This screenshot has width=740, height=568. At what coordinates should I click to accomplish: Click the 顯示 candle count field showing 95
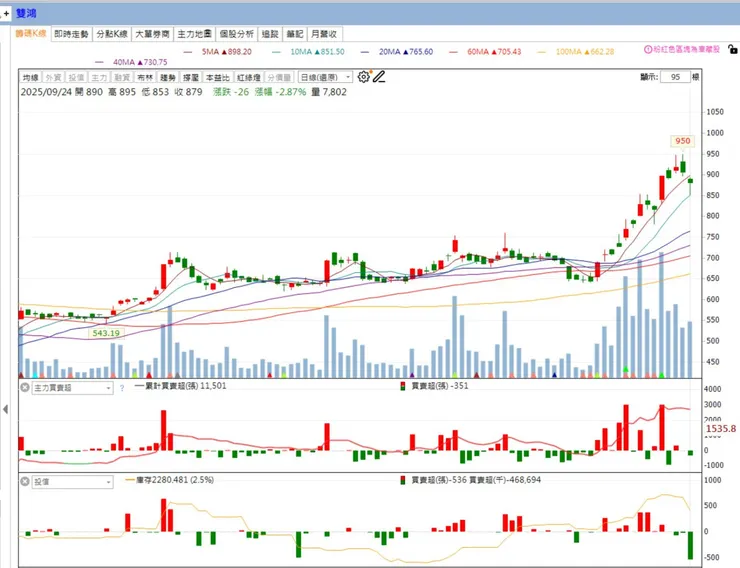click(x=675, y=77)
